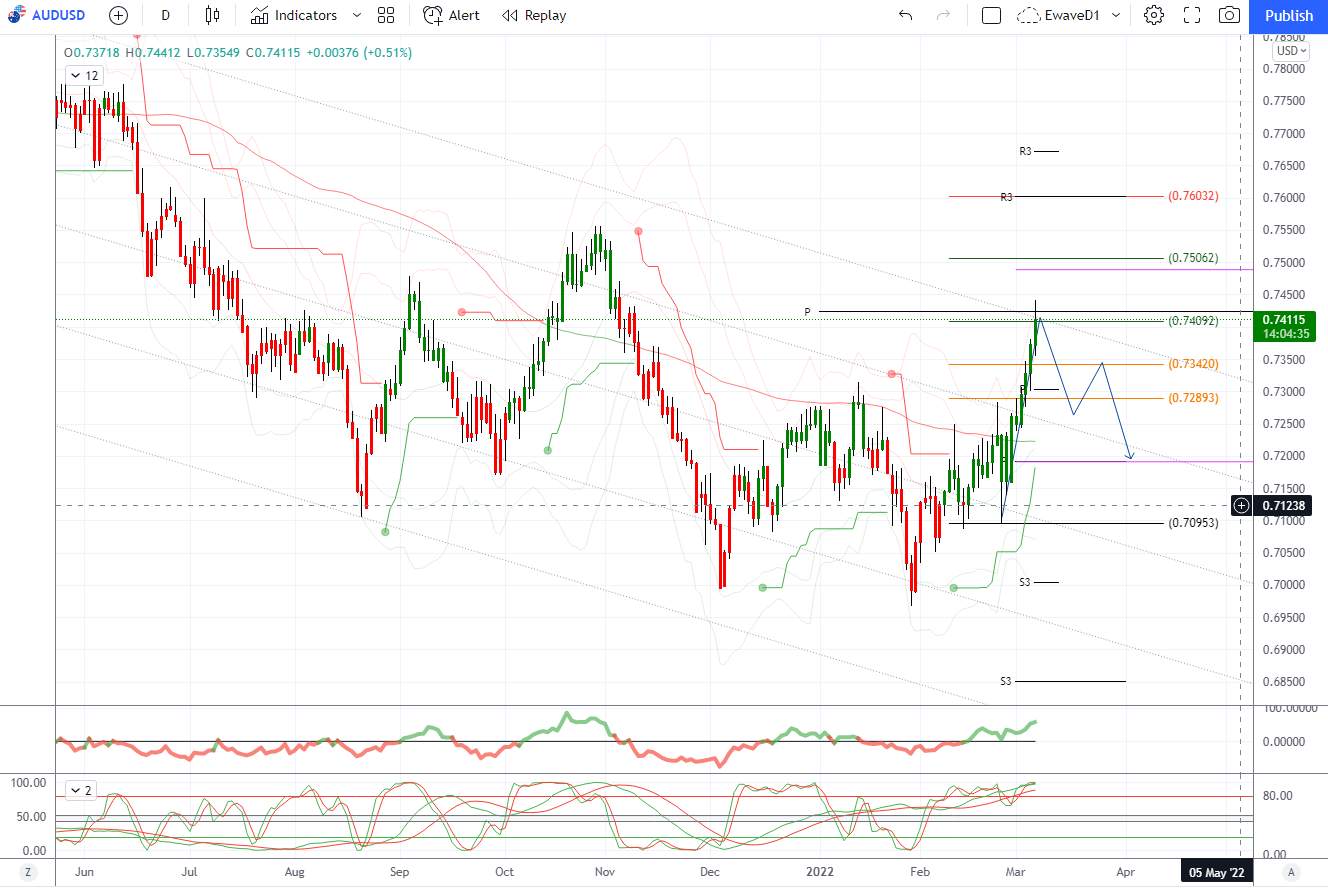Click the green (0.75062) level label
Viewport: 1328px width, 889px height.
click(x=1192, y=258)
